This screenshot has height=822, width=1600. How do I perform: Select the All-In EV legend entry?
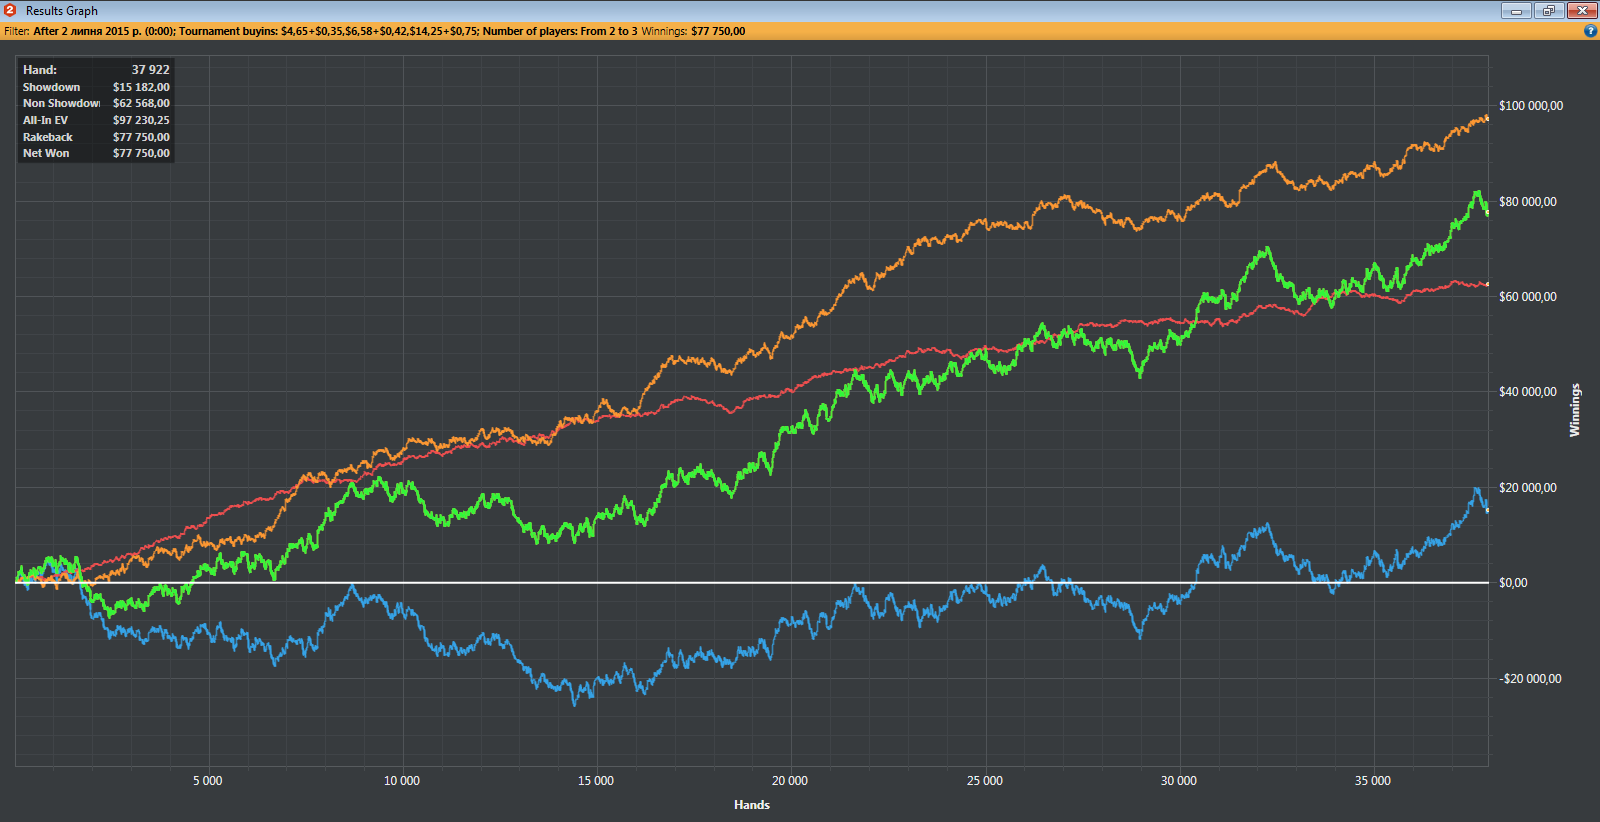tap(96, 120)
